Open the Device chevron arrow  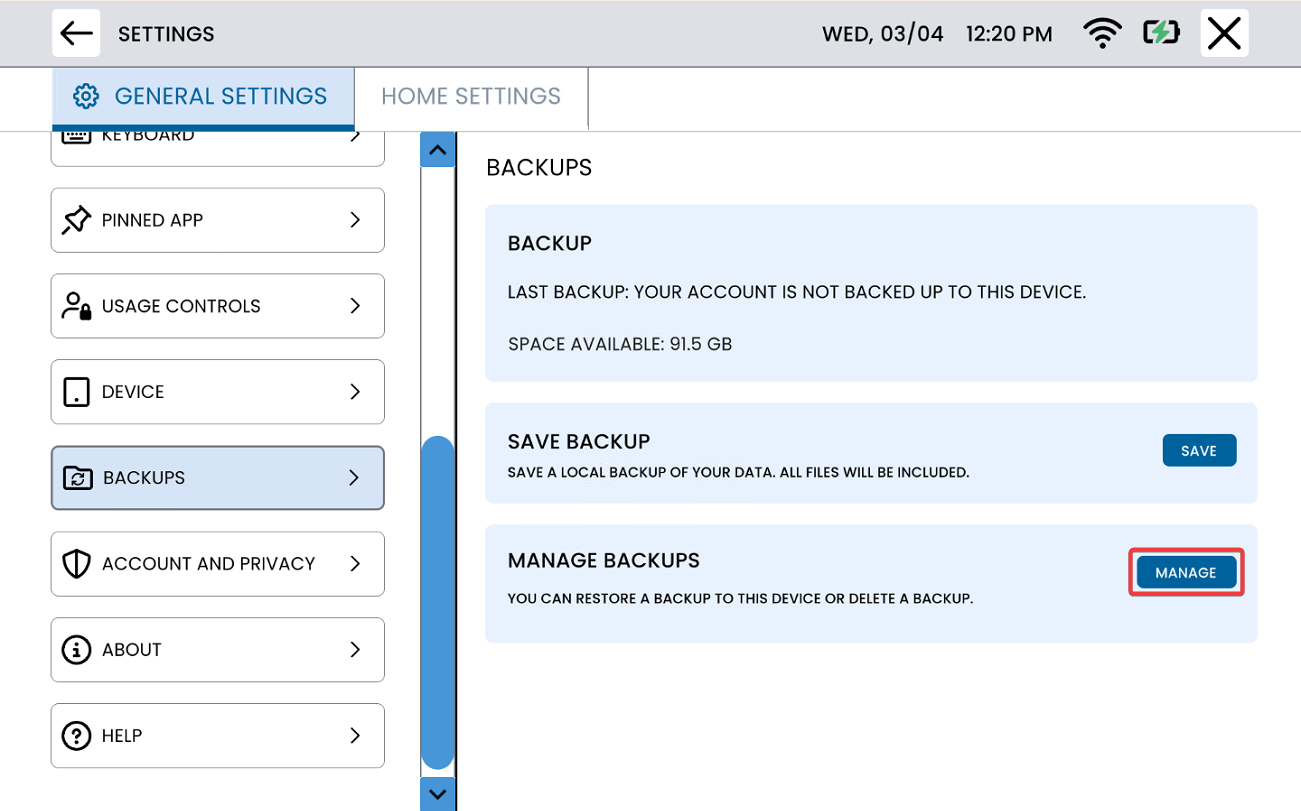(355, 392)
